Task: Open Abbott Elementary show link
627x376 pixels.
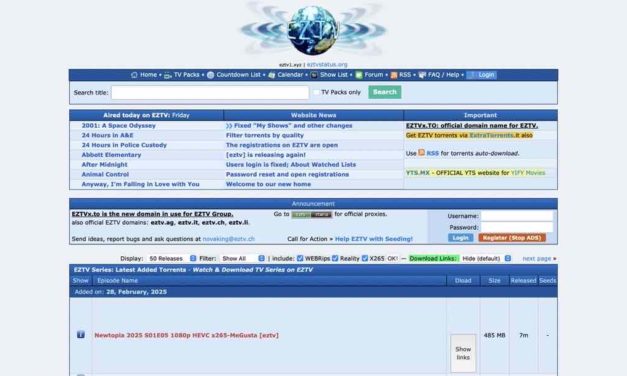Action: tap(111, 155)
